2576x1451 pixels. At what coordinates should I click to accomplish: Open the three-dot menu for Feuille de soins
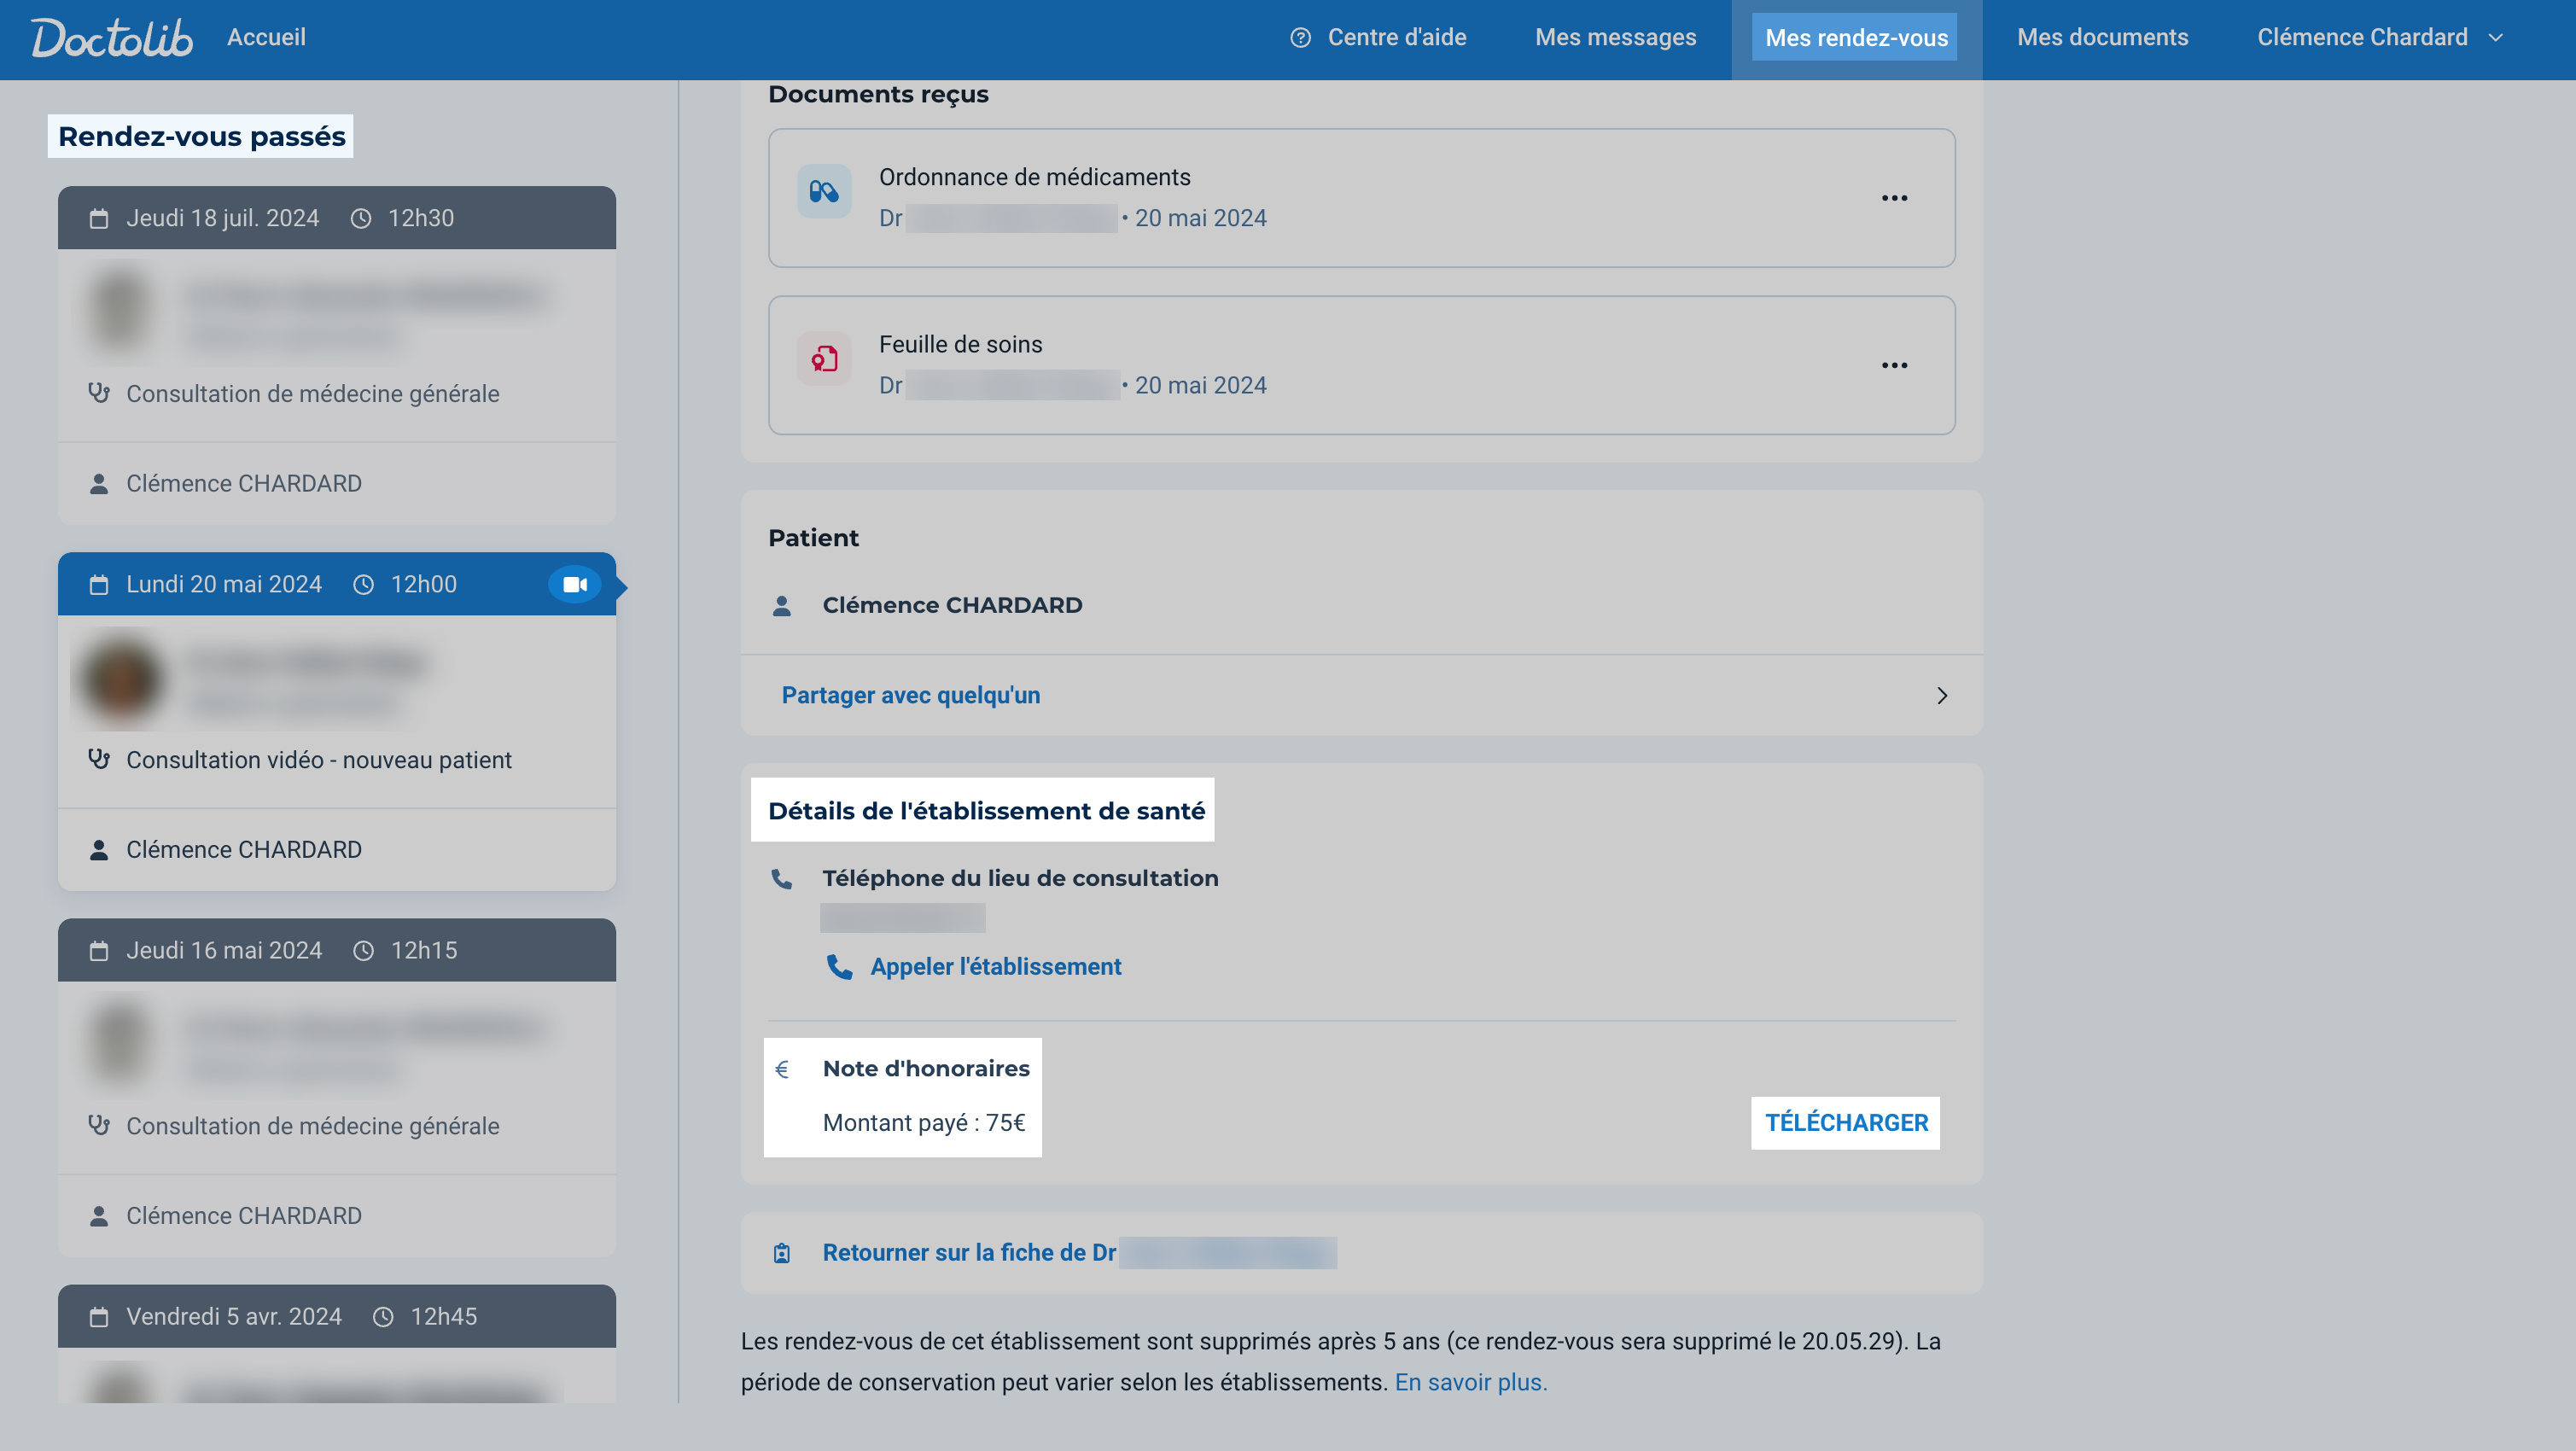pyautogui.click(x=1894, y=365)
